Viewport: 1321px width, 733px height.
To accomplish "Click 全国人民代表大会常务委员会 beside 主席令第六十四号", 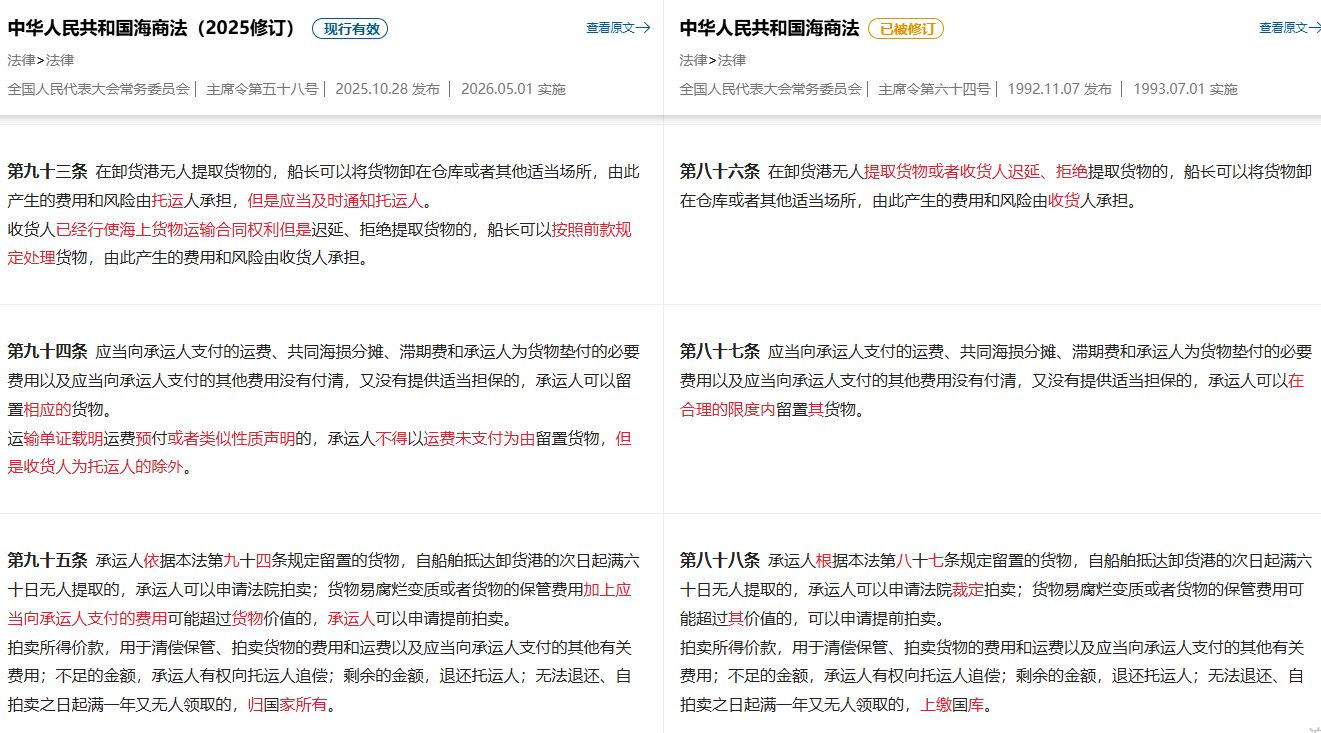I will 771,89.
